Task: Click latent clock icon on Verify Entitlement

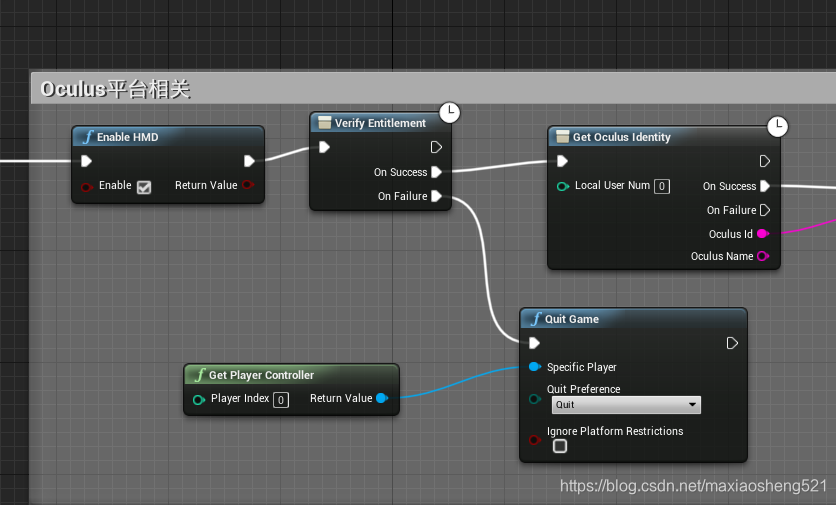Action: [x=450, y=113]
